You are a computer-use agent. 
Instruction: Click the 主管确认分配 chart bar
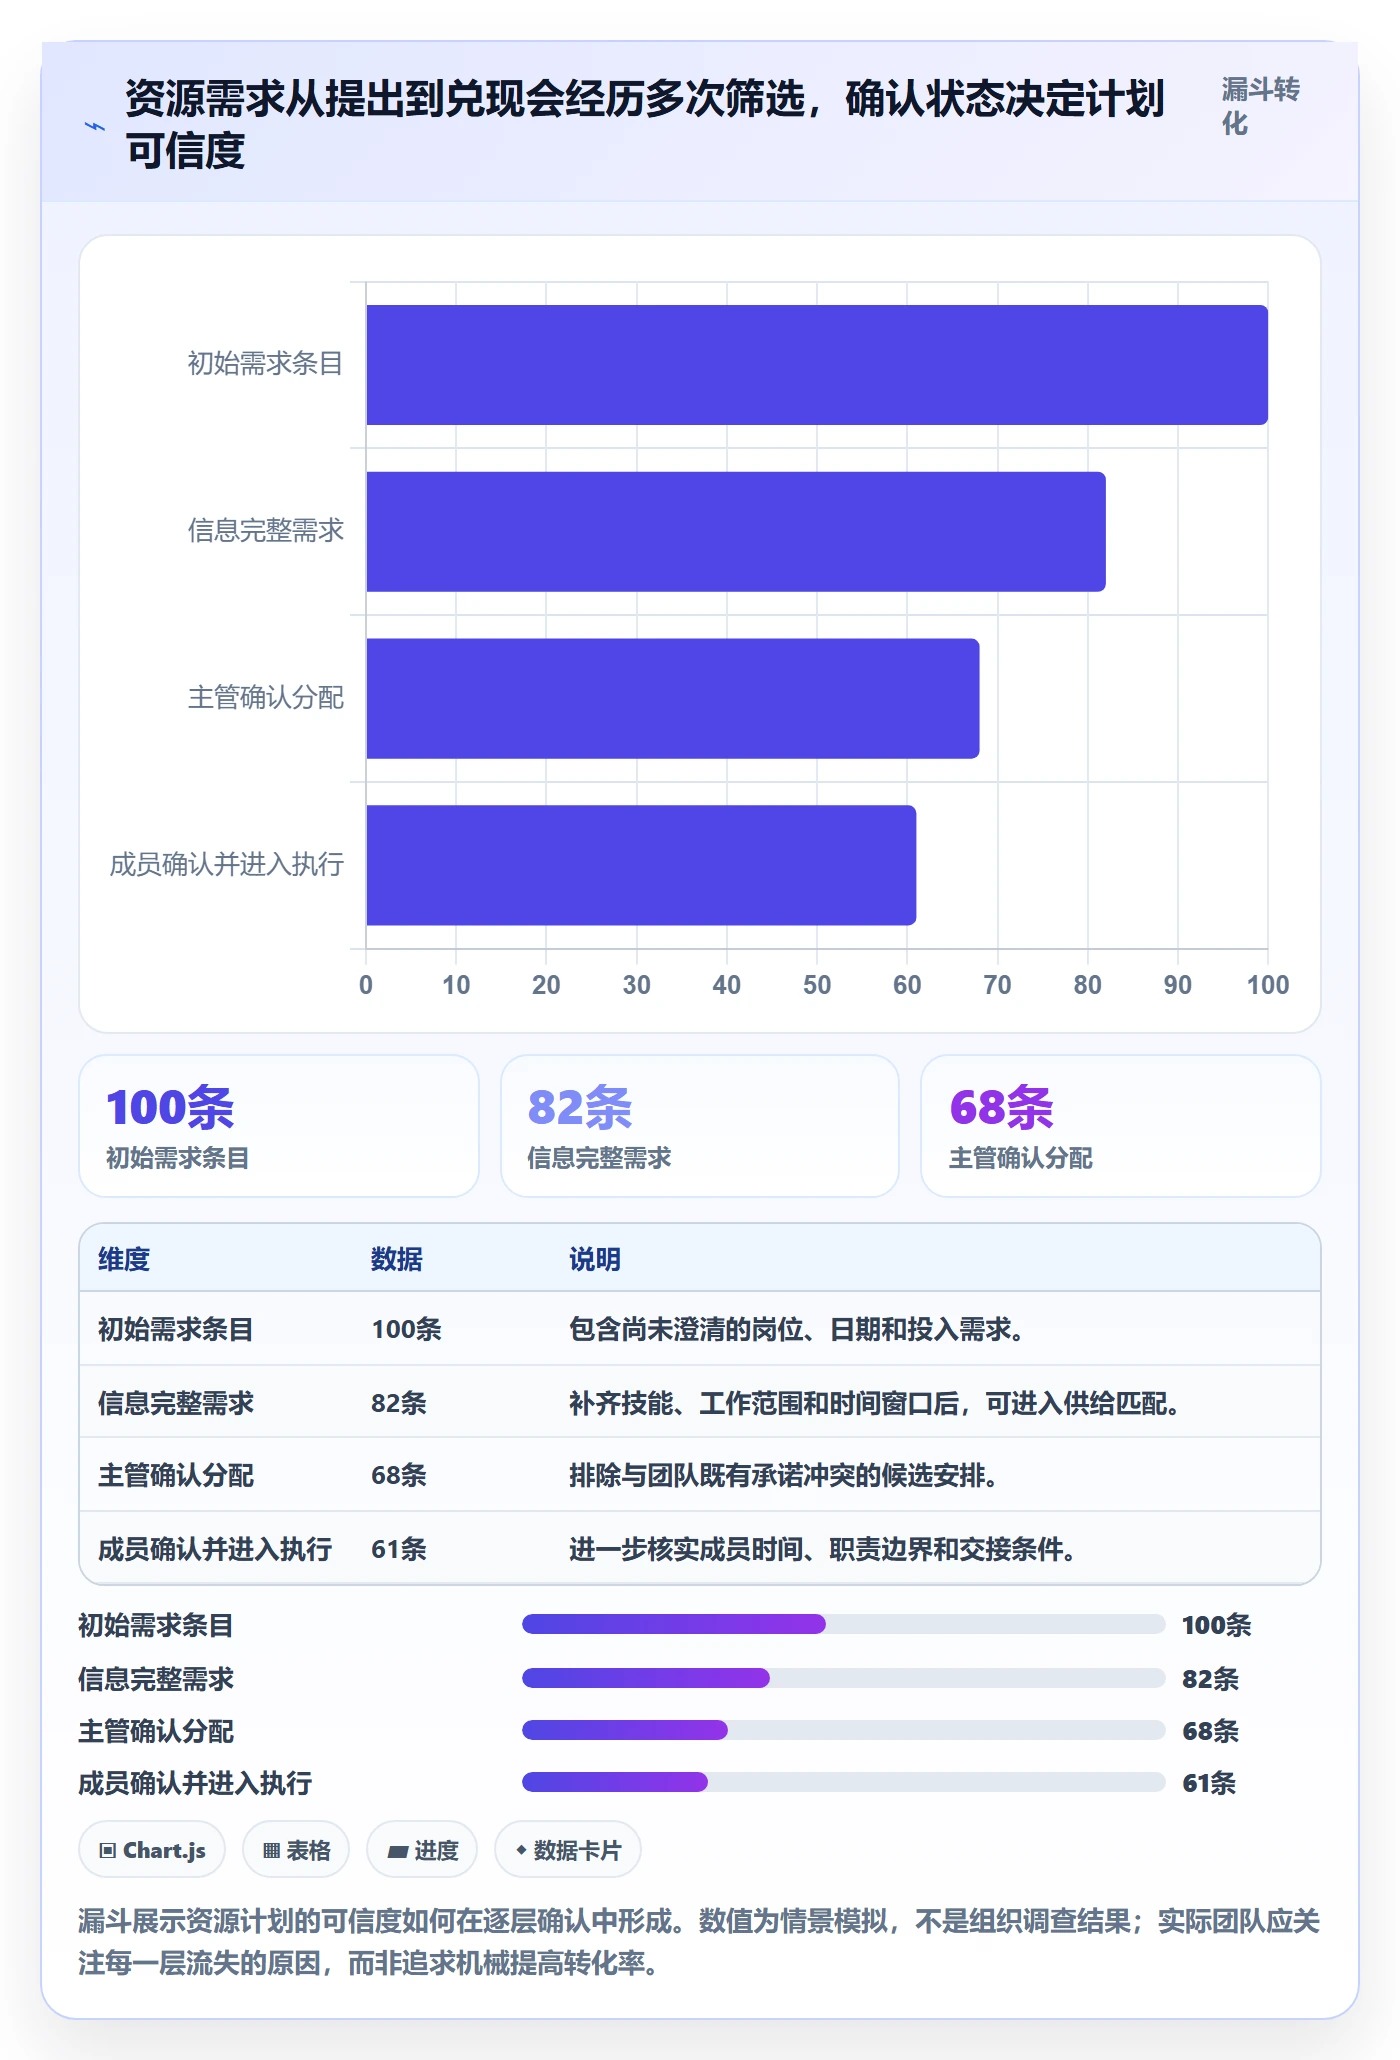[x=673, y=698]
